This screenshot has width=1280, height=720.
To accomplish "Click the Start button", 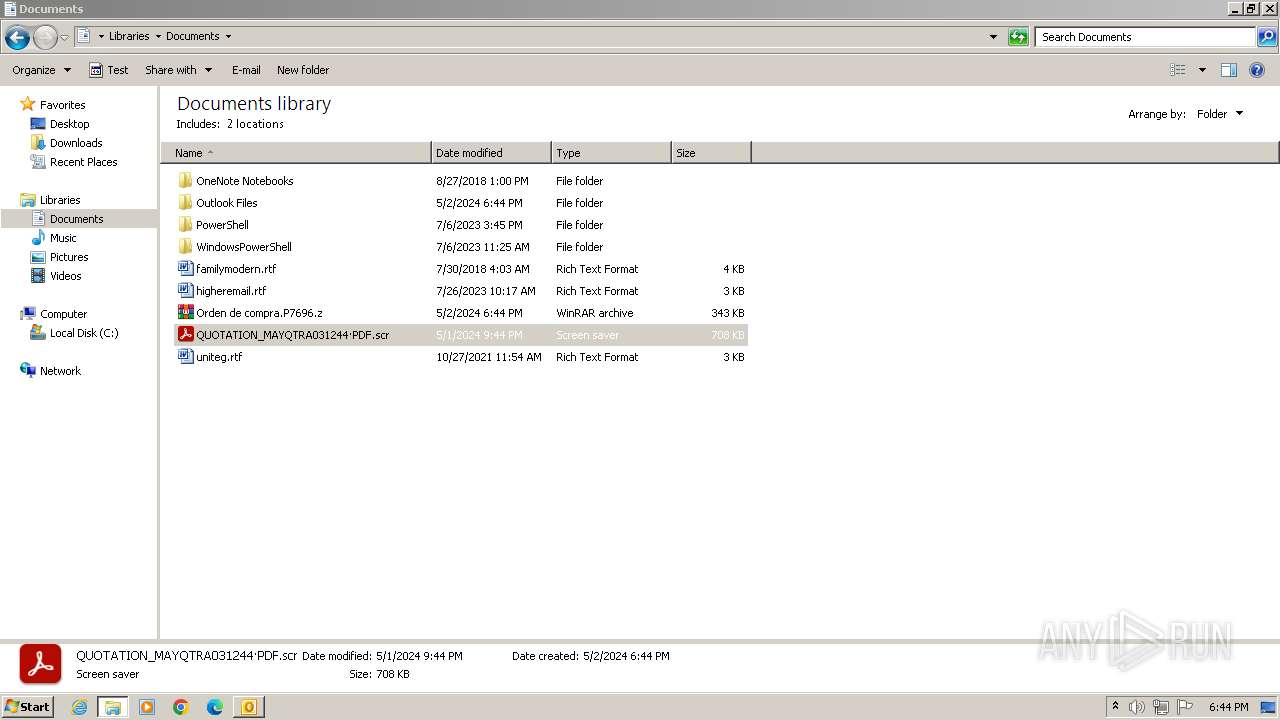I will (28, 707).
